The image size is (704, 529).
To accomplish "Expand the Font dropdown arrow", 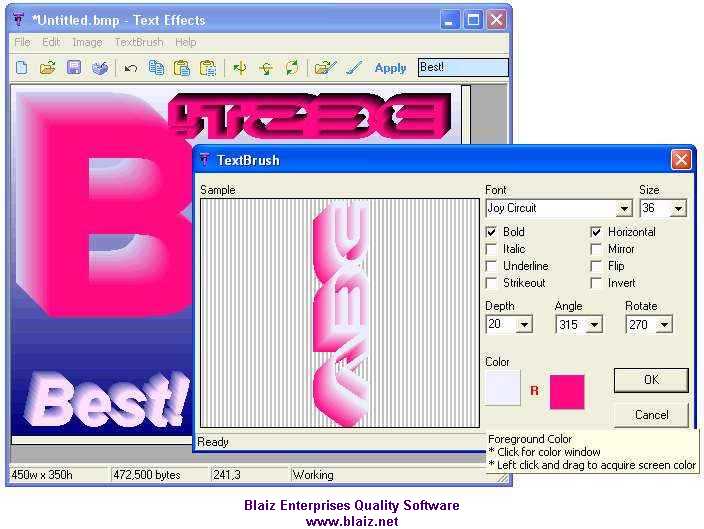I will point(624,208).
